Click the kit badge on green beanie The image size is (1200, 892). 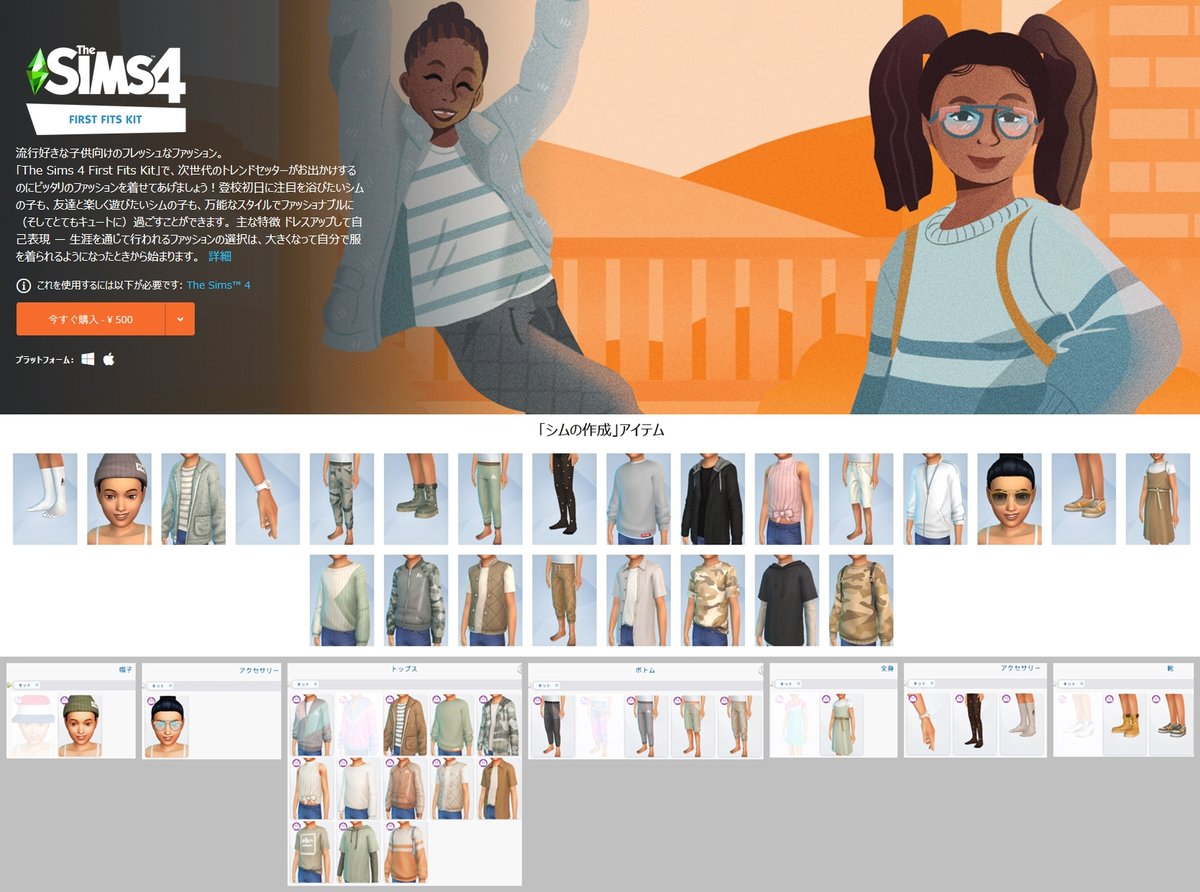point(65,700)
